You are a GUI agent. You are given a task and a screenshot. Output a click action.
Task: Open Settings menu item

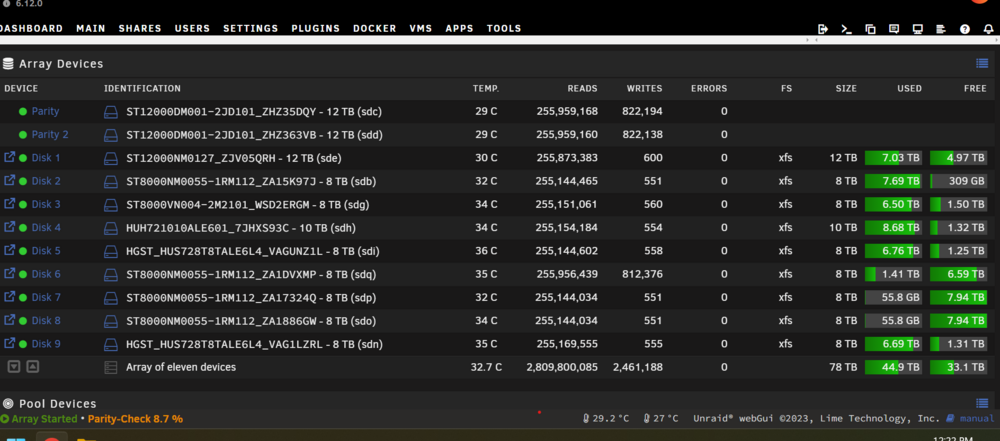coord(251,29)
